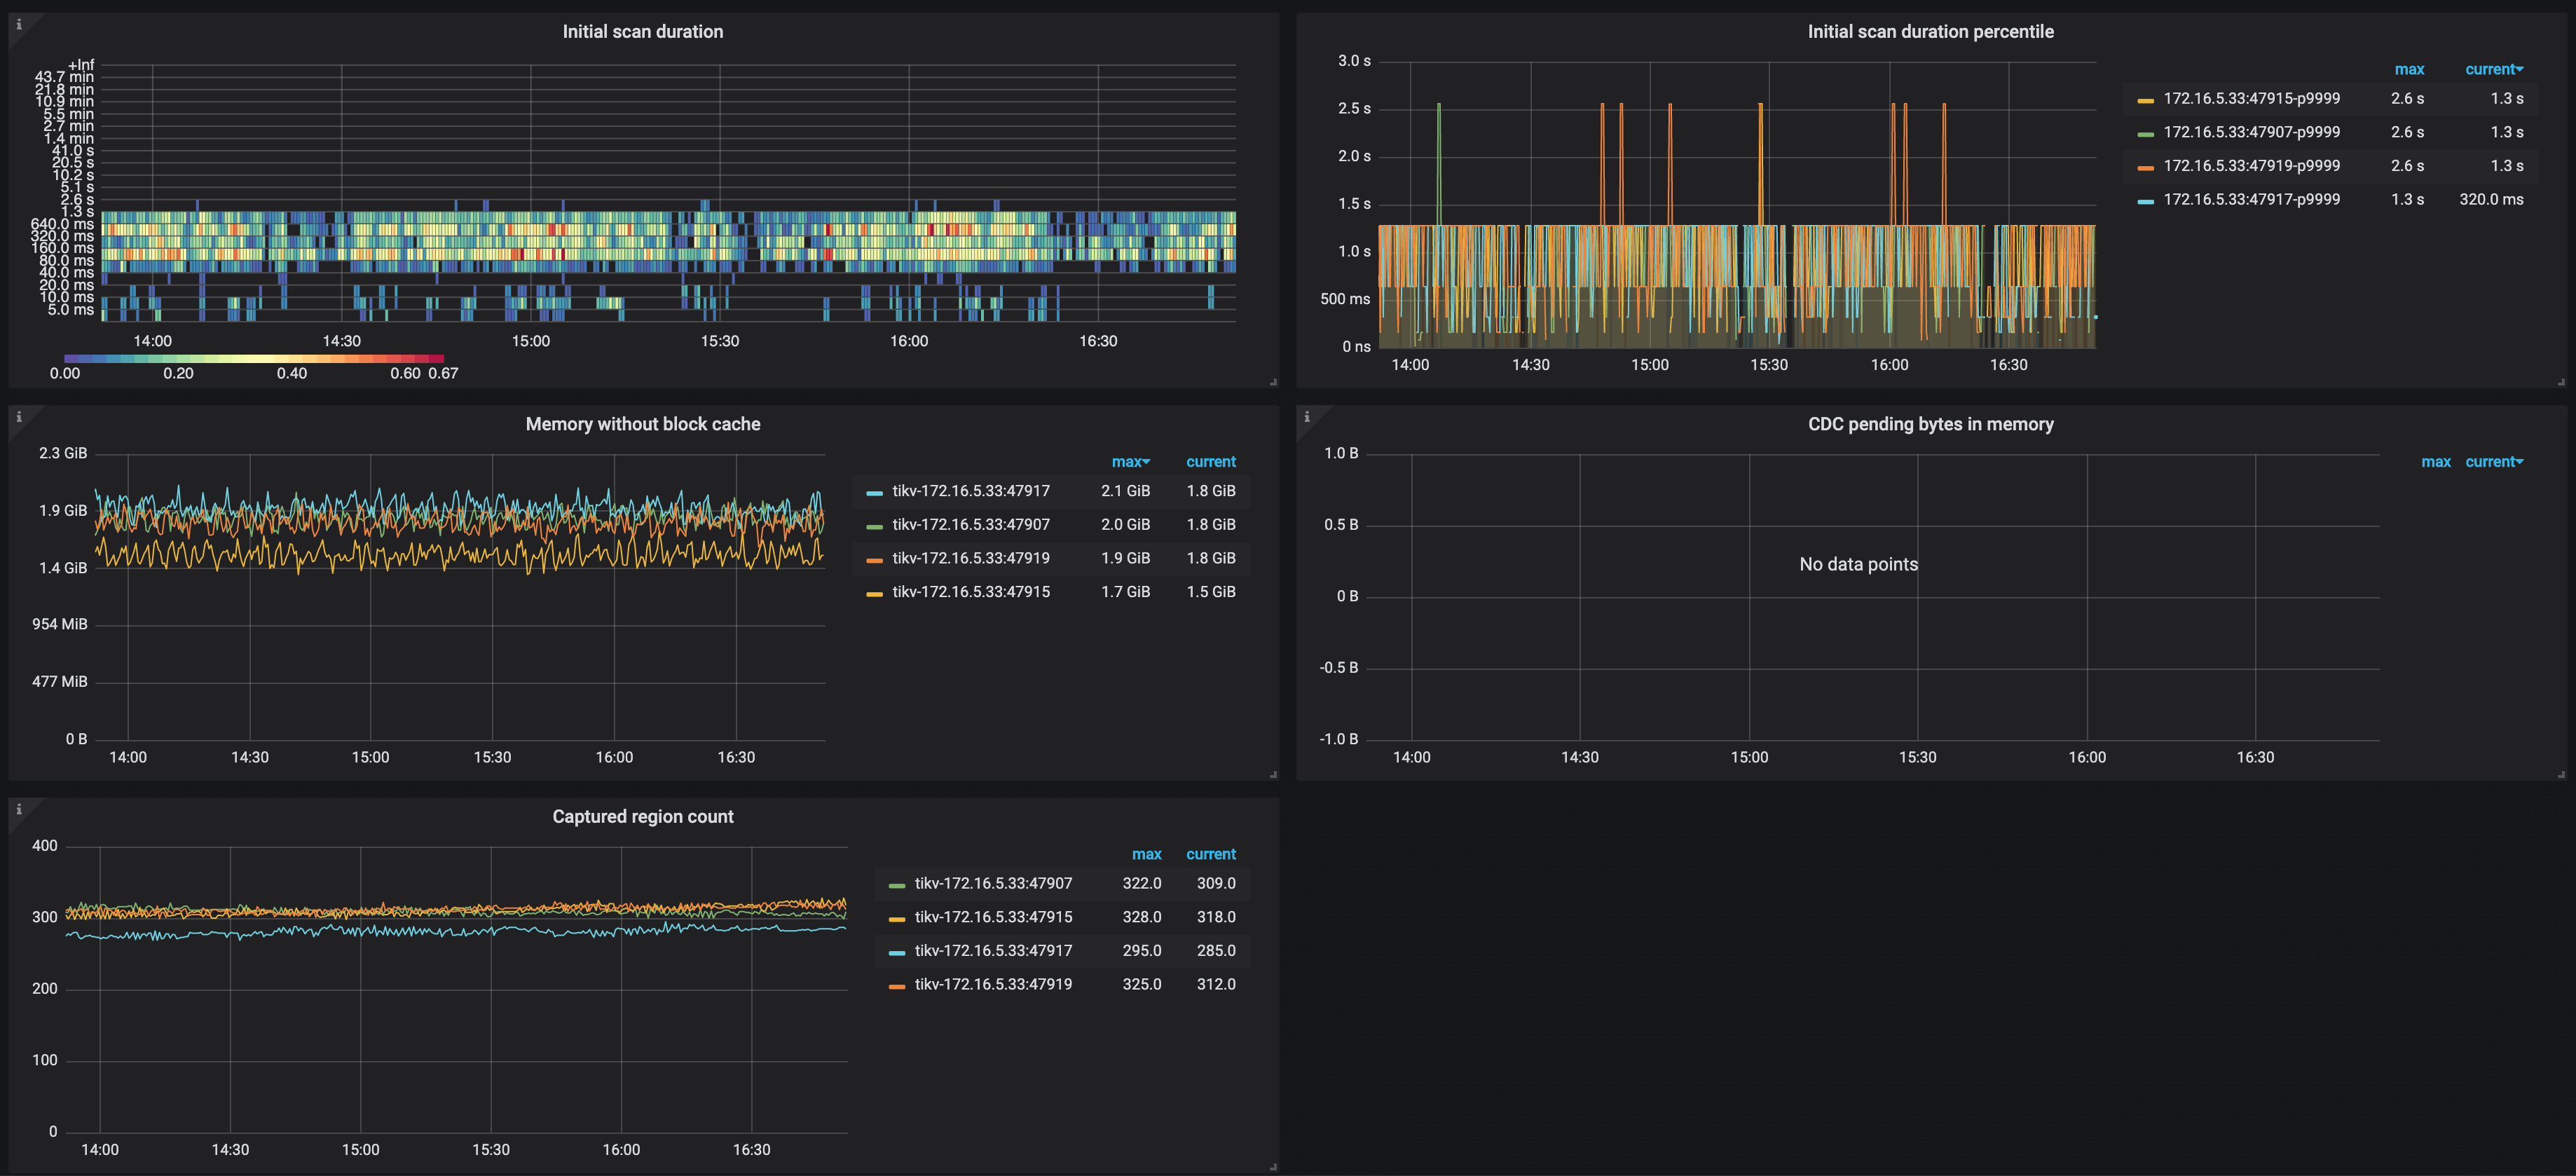Click the current column header in Memory panel legend
Screen dimensions: 2576x1176
(x=1210, y=461)
